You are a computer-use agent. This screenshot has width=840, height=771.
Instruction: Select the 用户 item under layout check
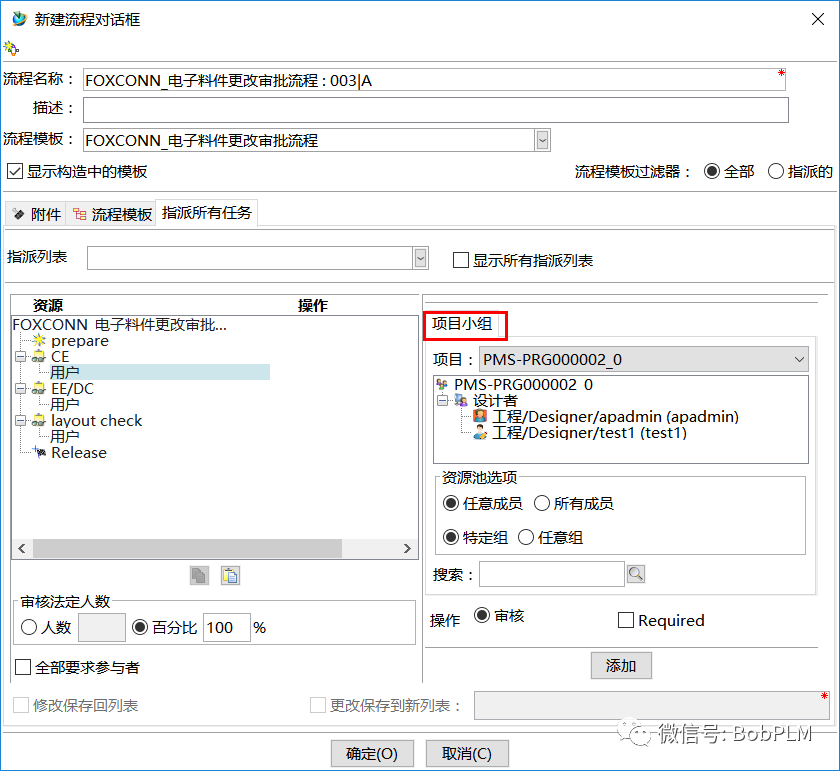coord(65,436)
